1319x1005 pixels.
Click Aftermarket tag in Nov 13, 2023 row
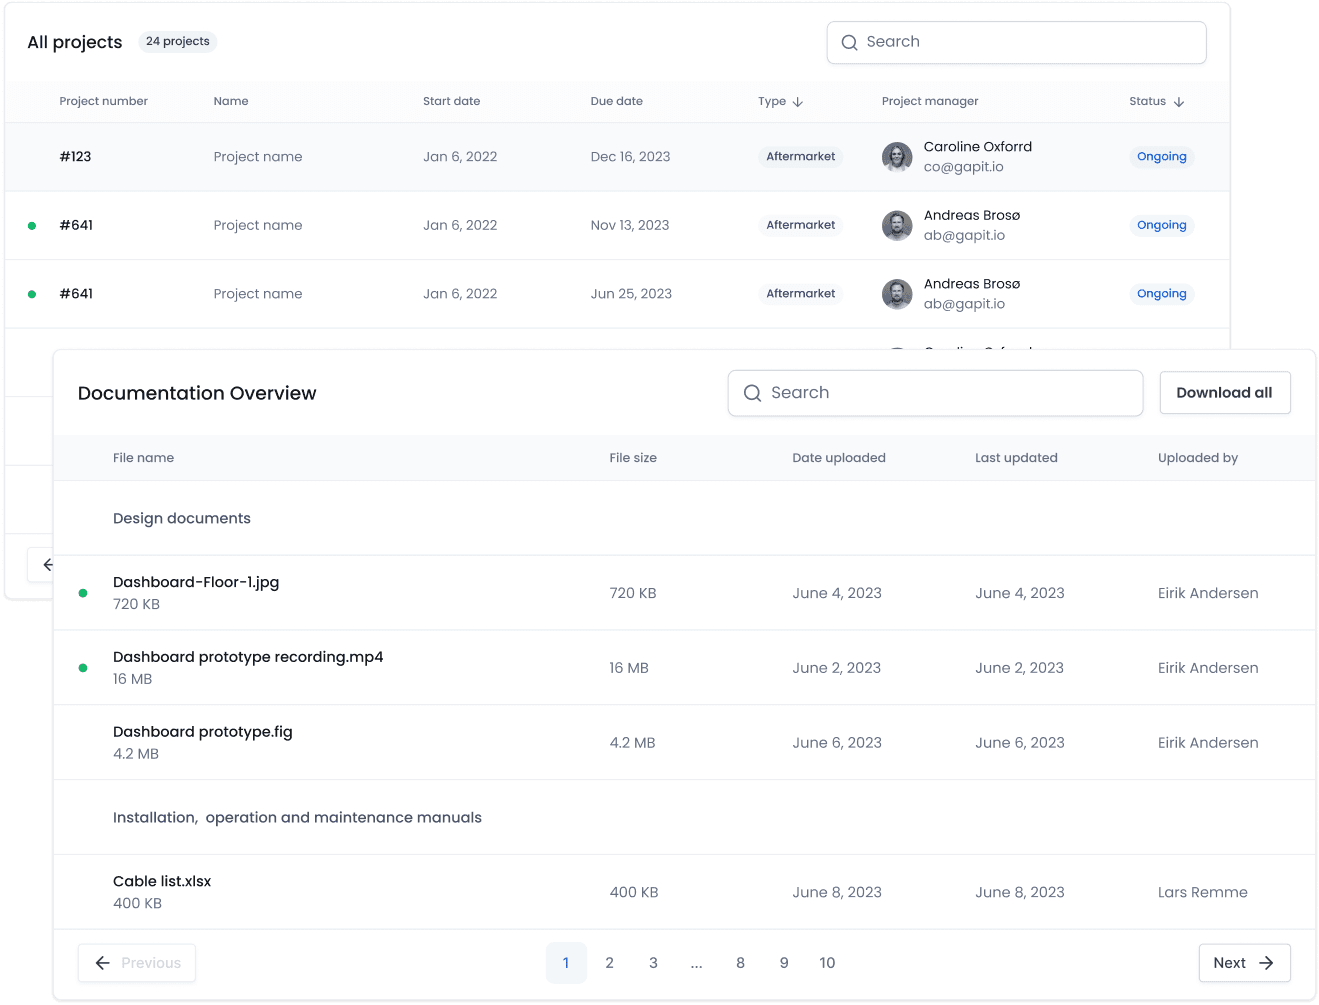(x=800, y=226)
